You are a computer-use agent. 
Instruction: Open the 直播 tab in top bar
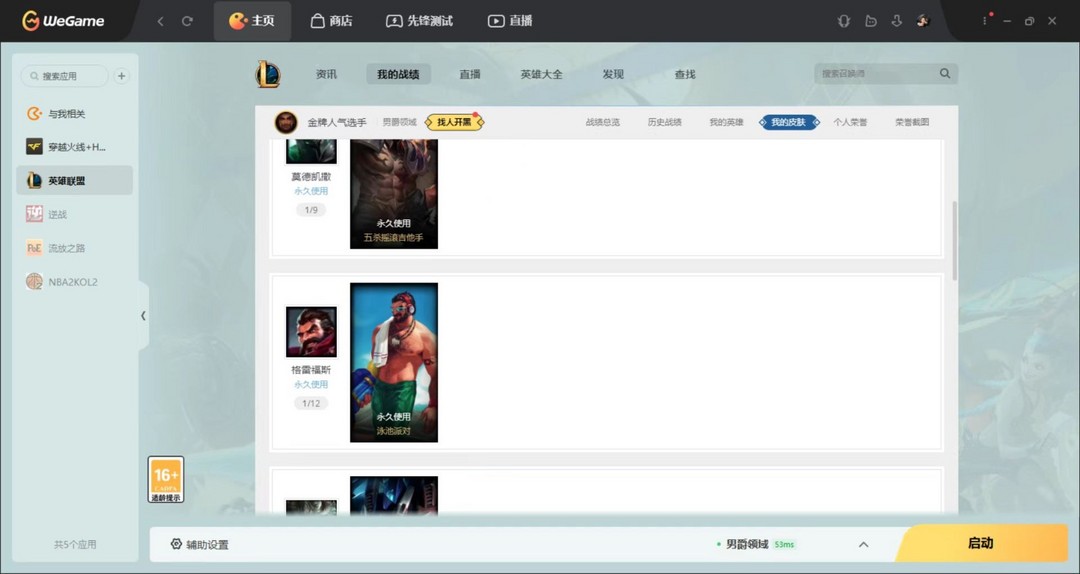coord(510,21)
